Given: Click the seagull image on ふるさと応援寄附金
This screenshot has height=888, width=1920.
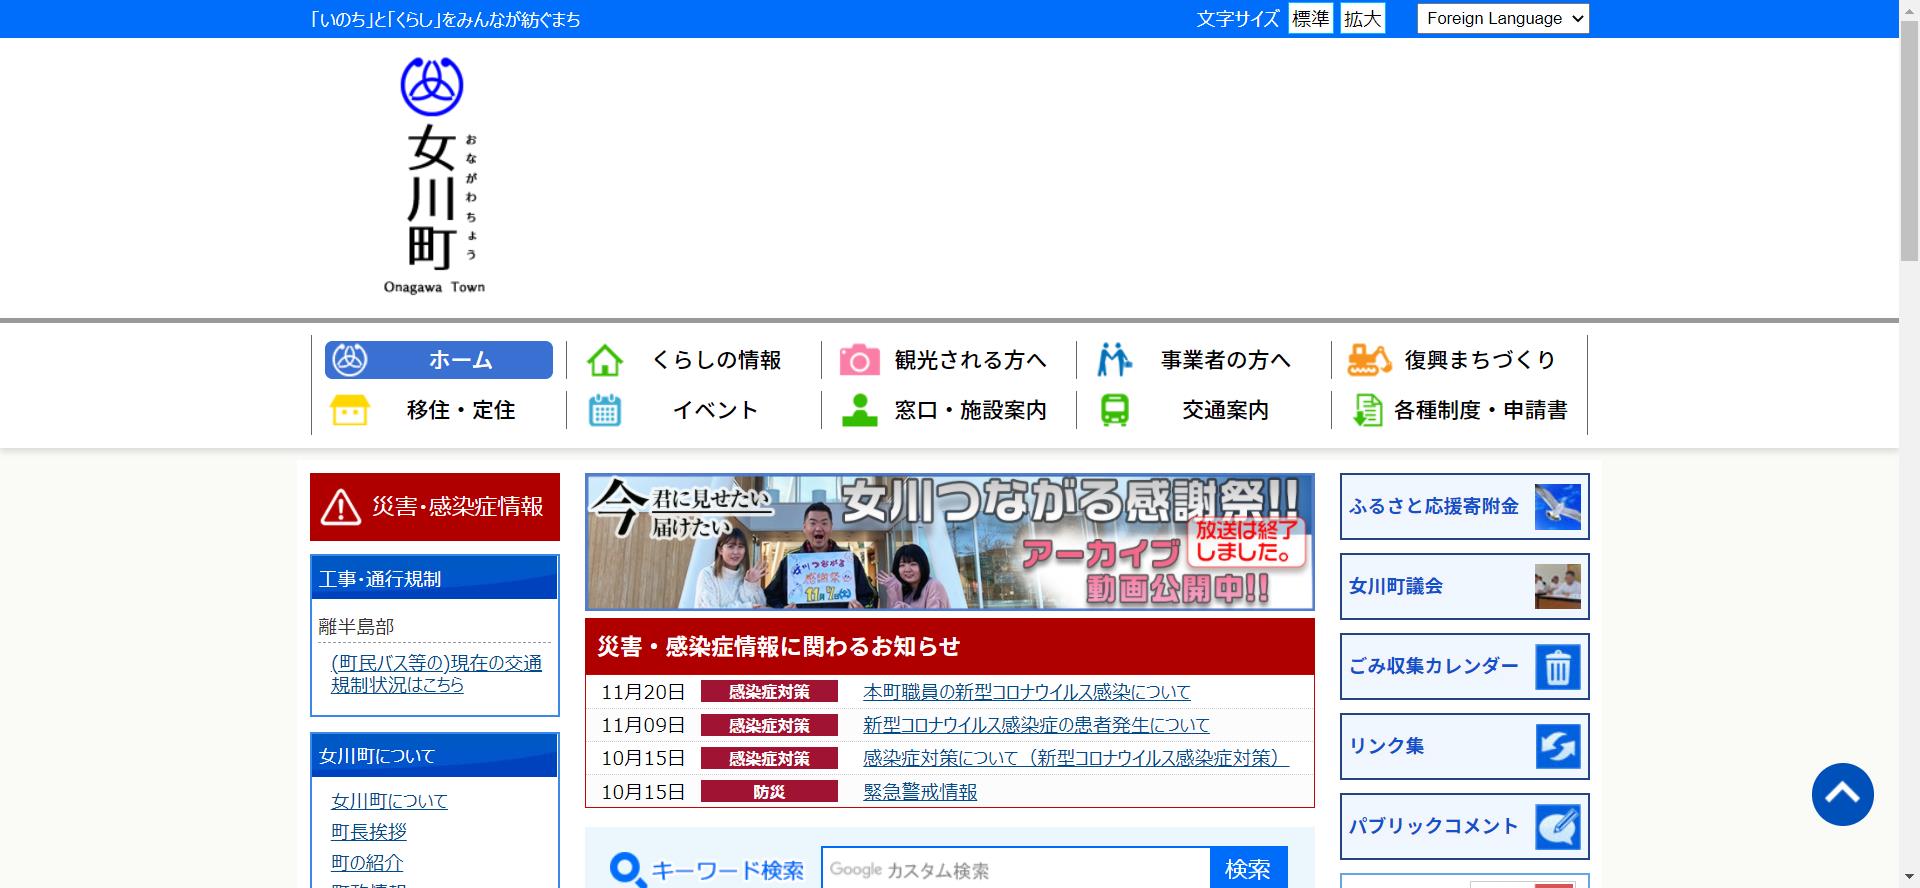Looking at the screenshot, I should pos(1558,507).
